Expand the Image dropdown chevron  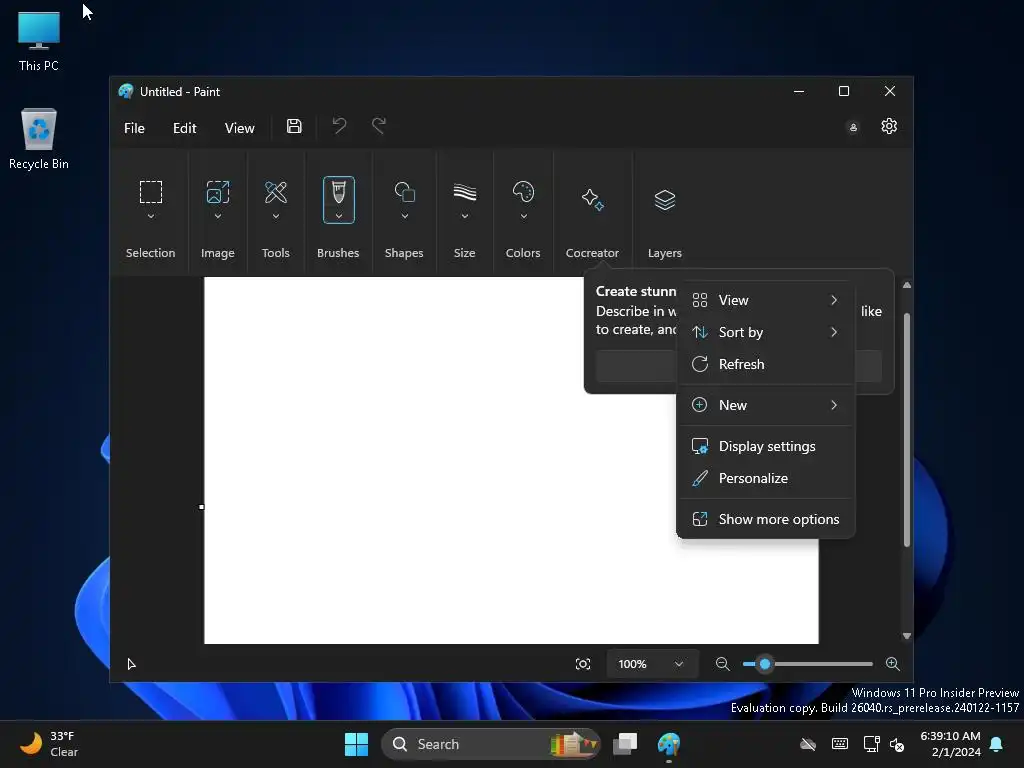pos(217,216)
